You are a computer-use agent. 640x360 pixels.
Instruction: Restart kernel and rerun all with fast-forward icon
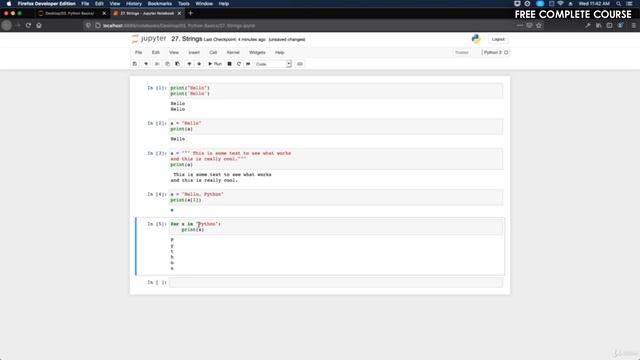248,64
